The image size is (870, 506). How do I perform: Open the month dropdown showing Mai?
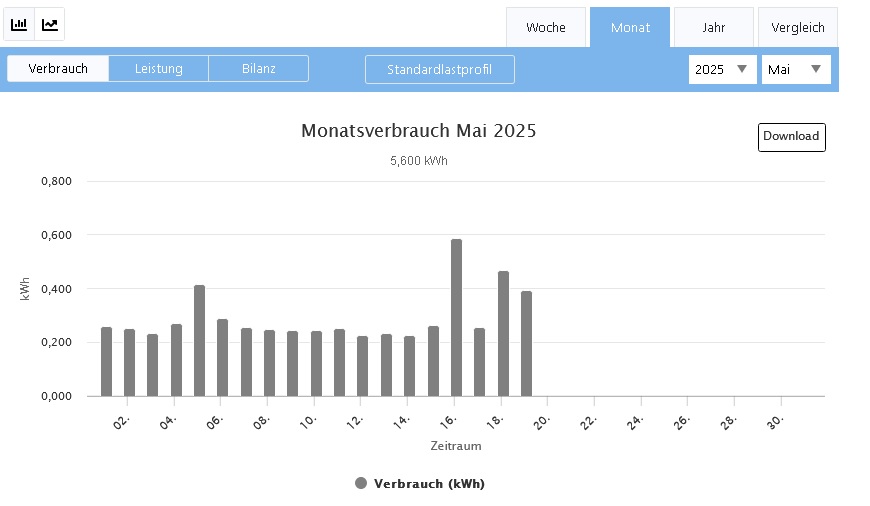(796, 69)
